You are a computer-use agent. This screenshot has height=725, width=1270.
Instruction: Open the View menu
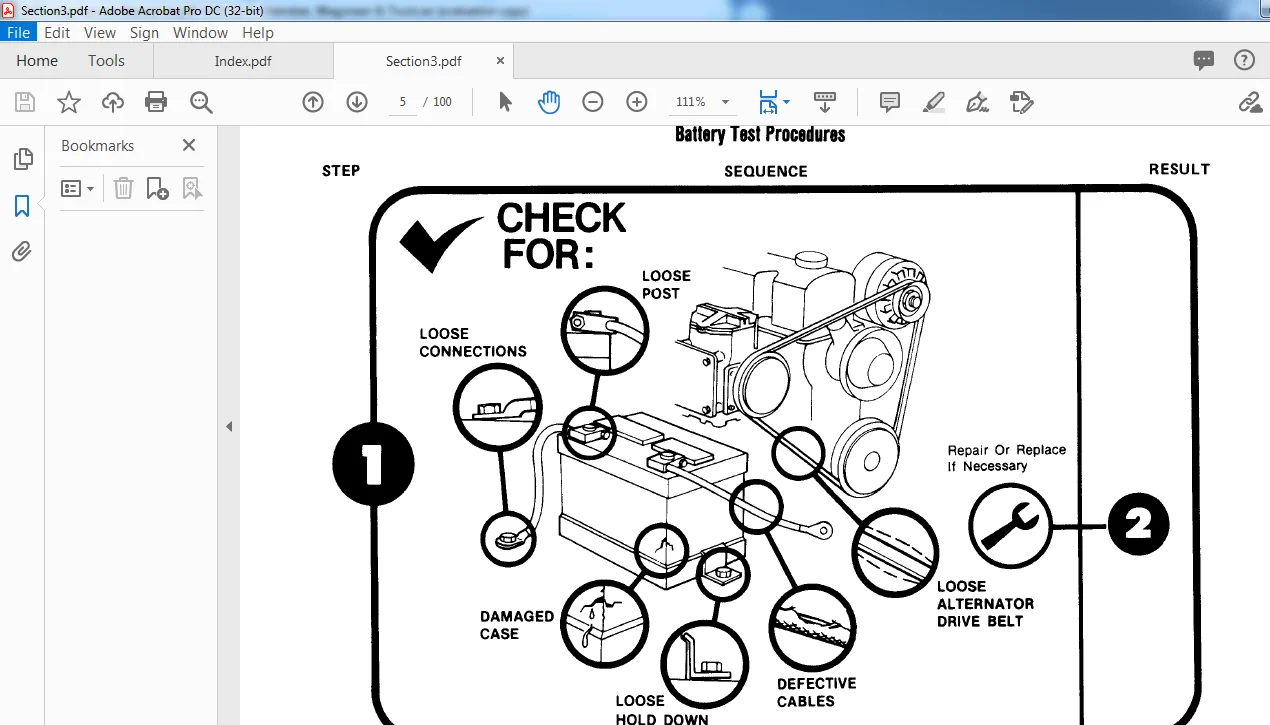tap(100, 32)
